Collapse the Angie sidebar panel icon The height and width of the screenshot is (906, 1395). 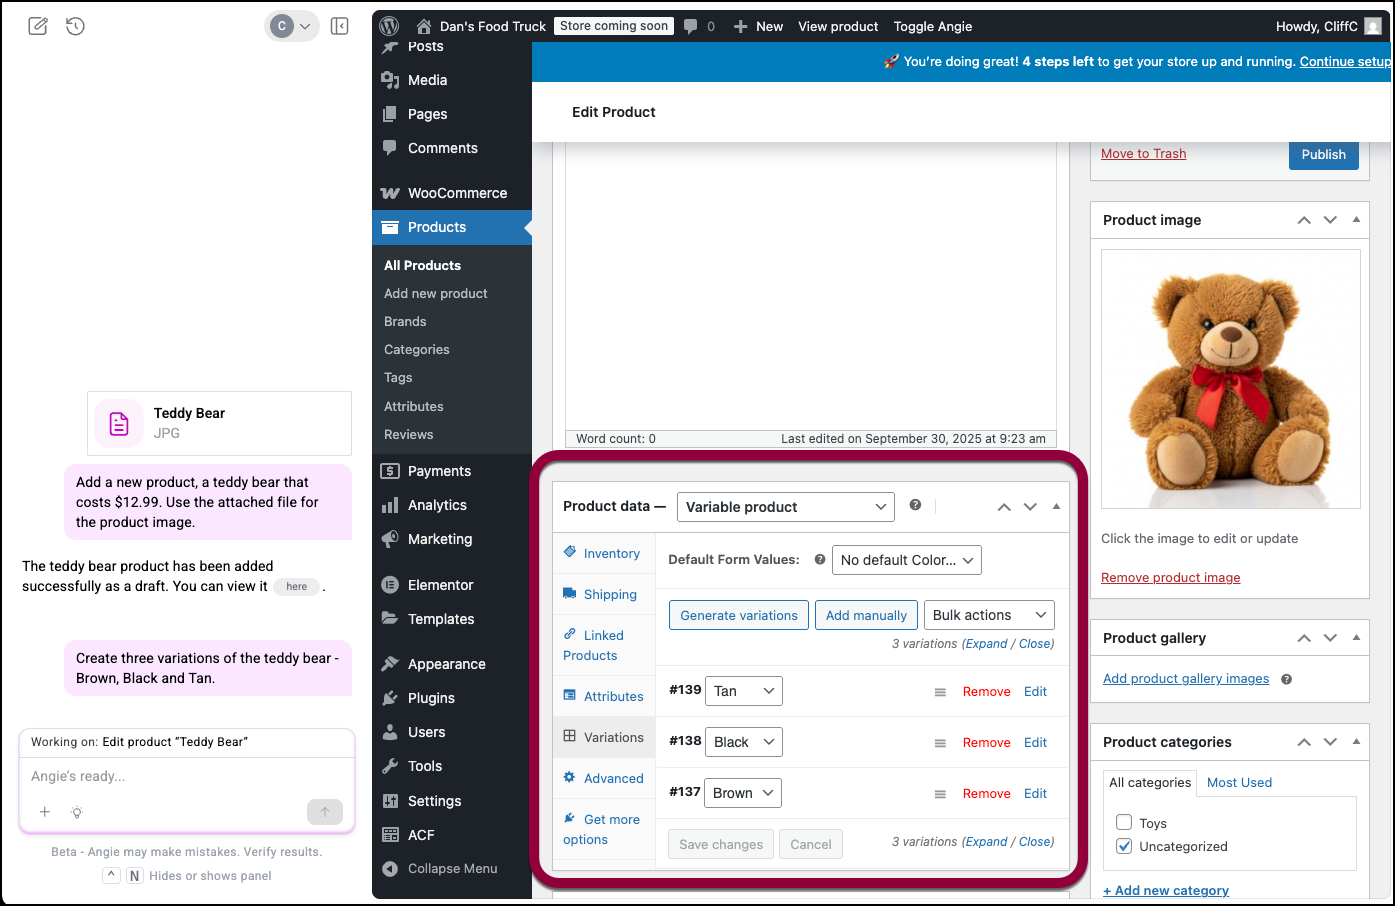pos(340,26)
